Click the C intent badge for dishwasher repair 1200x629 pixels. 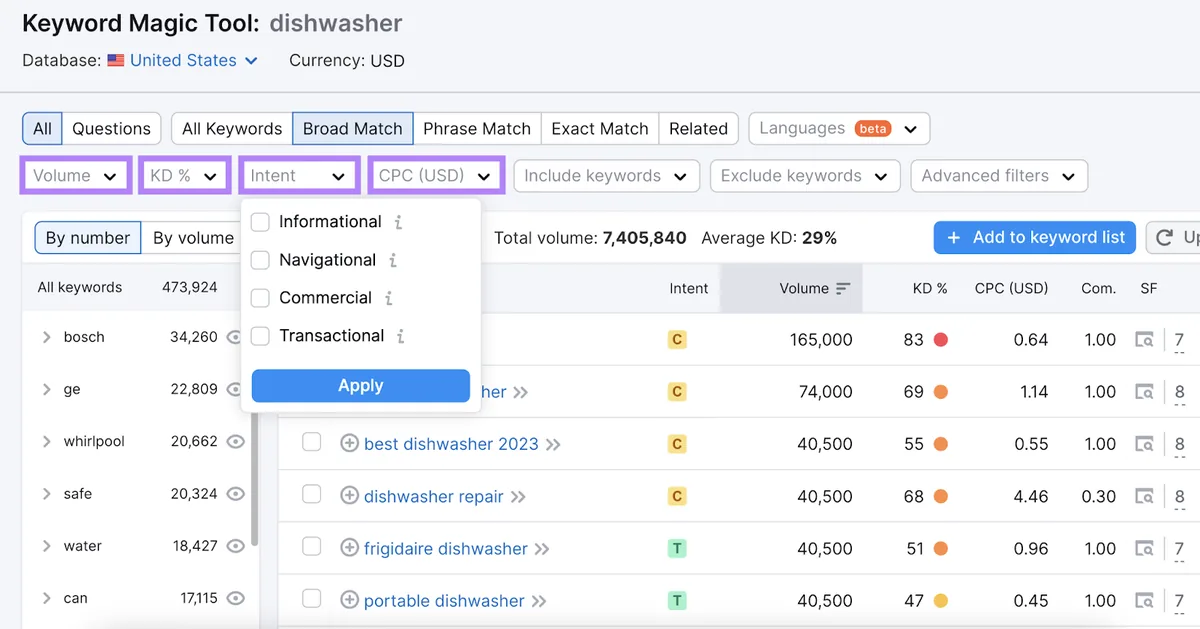[x=677, y=496]
